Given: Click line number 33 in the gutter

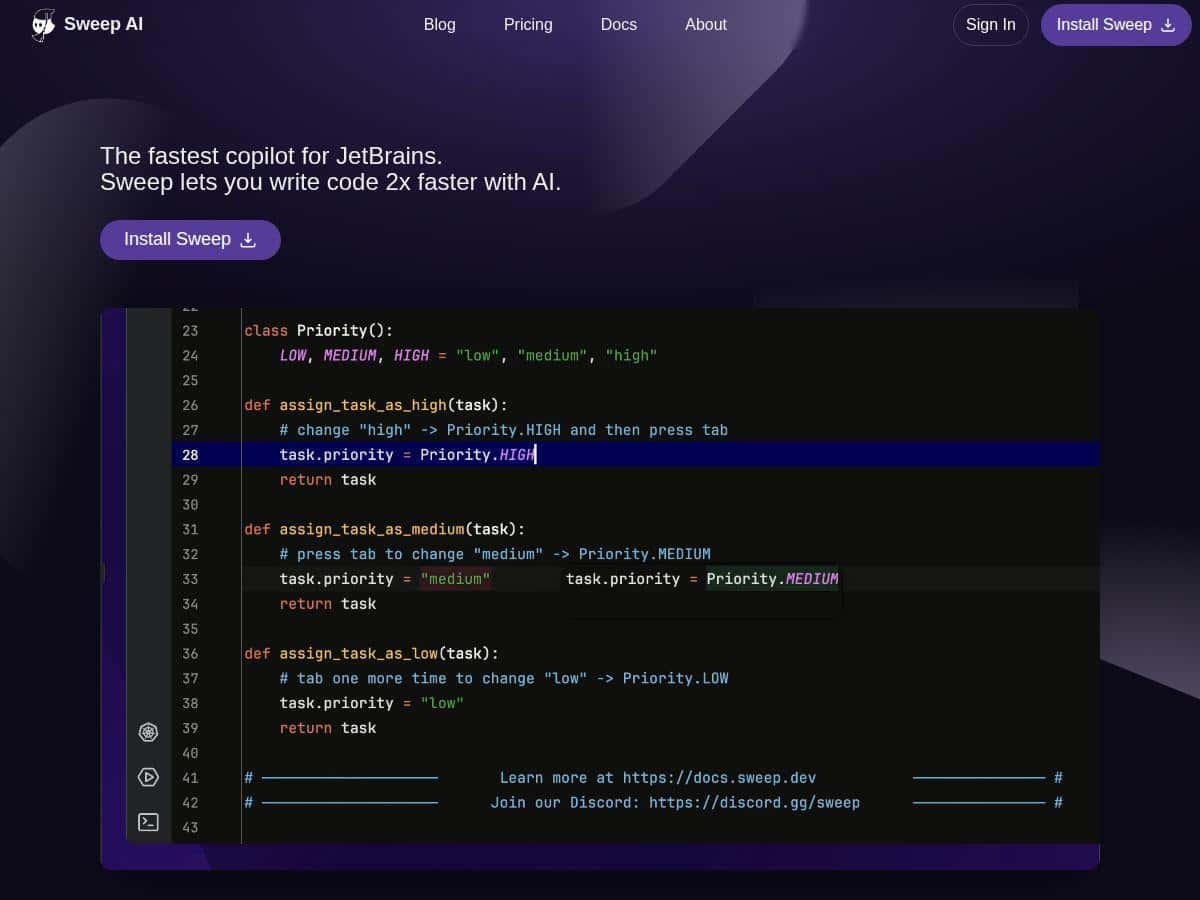Looking at the screenshot, I should [x=190, y=578].
